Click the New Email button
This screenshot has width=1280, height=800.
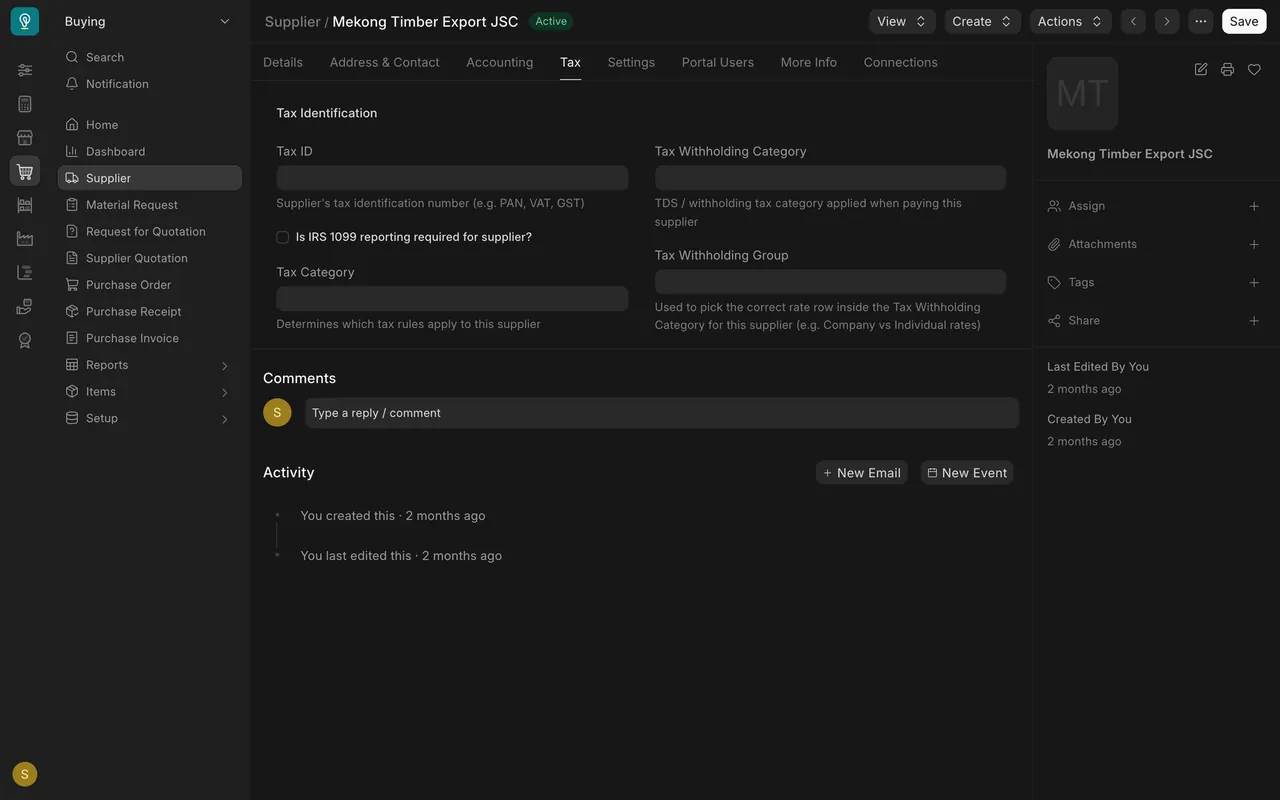(x=862, y=473)
